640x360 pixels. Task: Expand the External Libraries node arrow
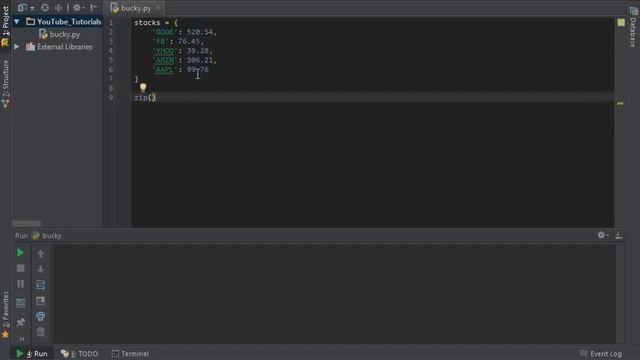[17, 47]
